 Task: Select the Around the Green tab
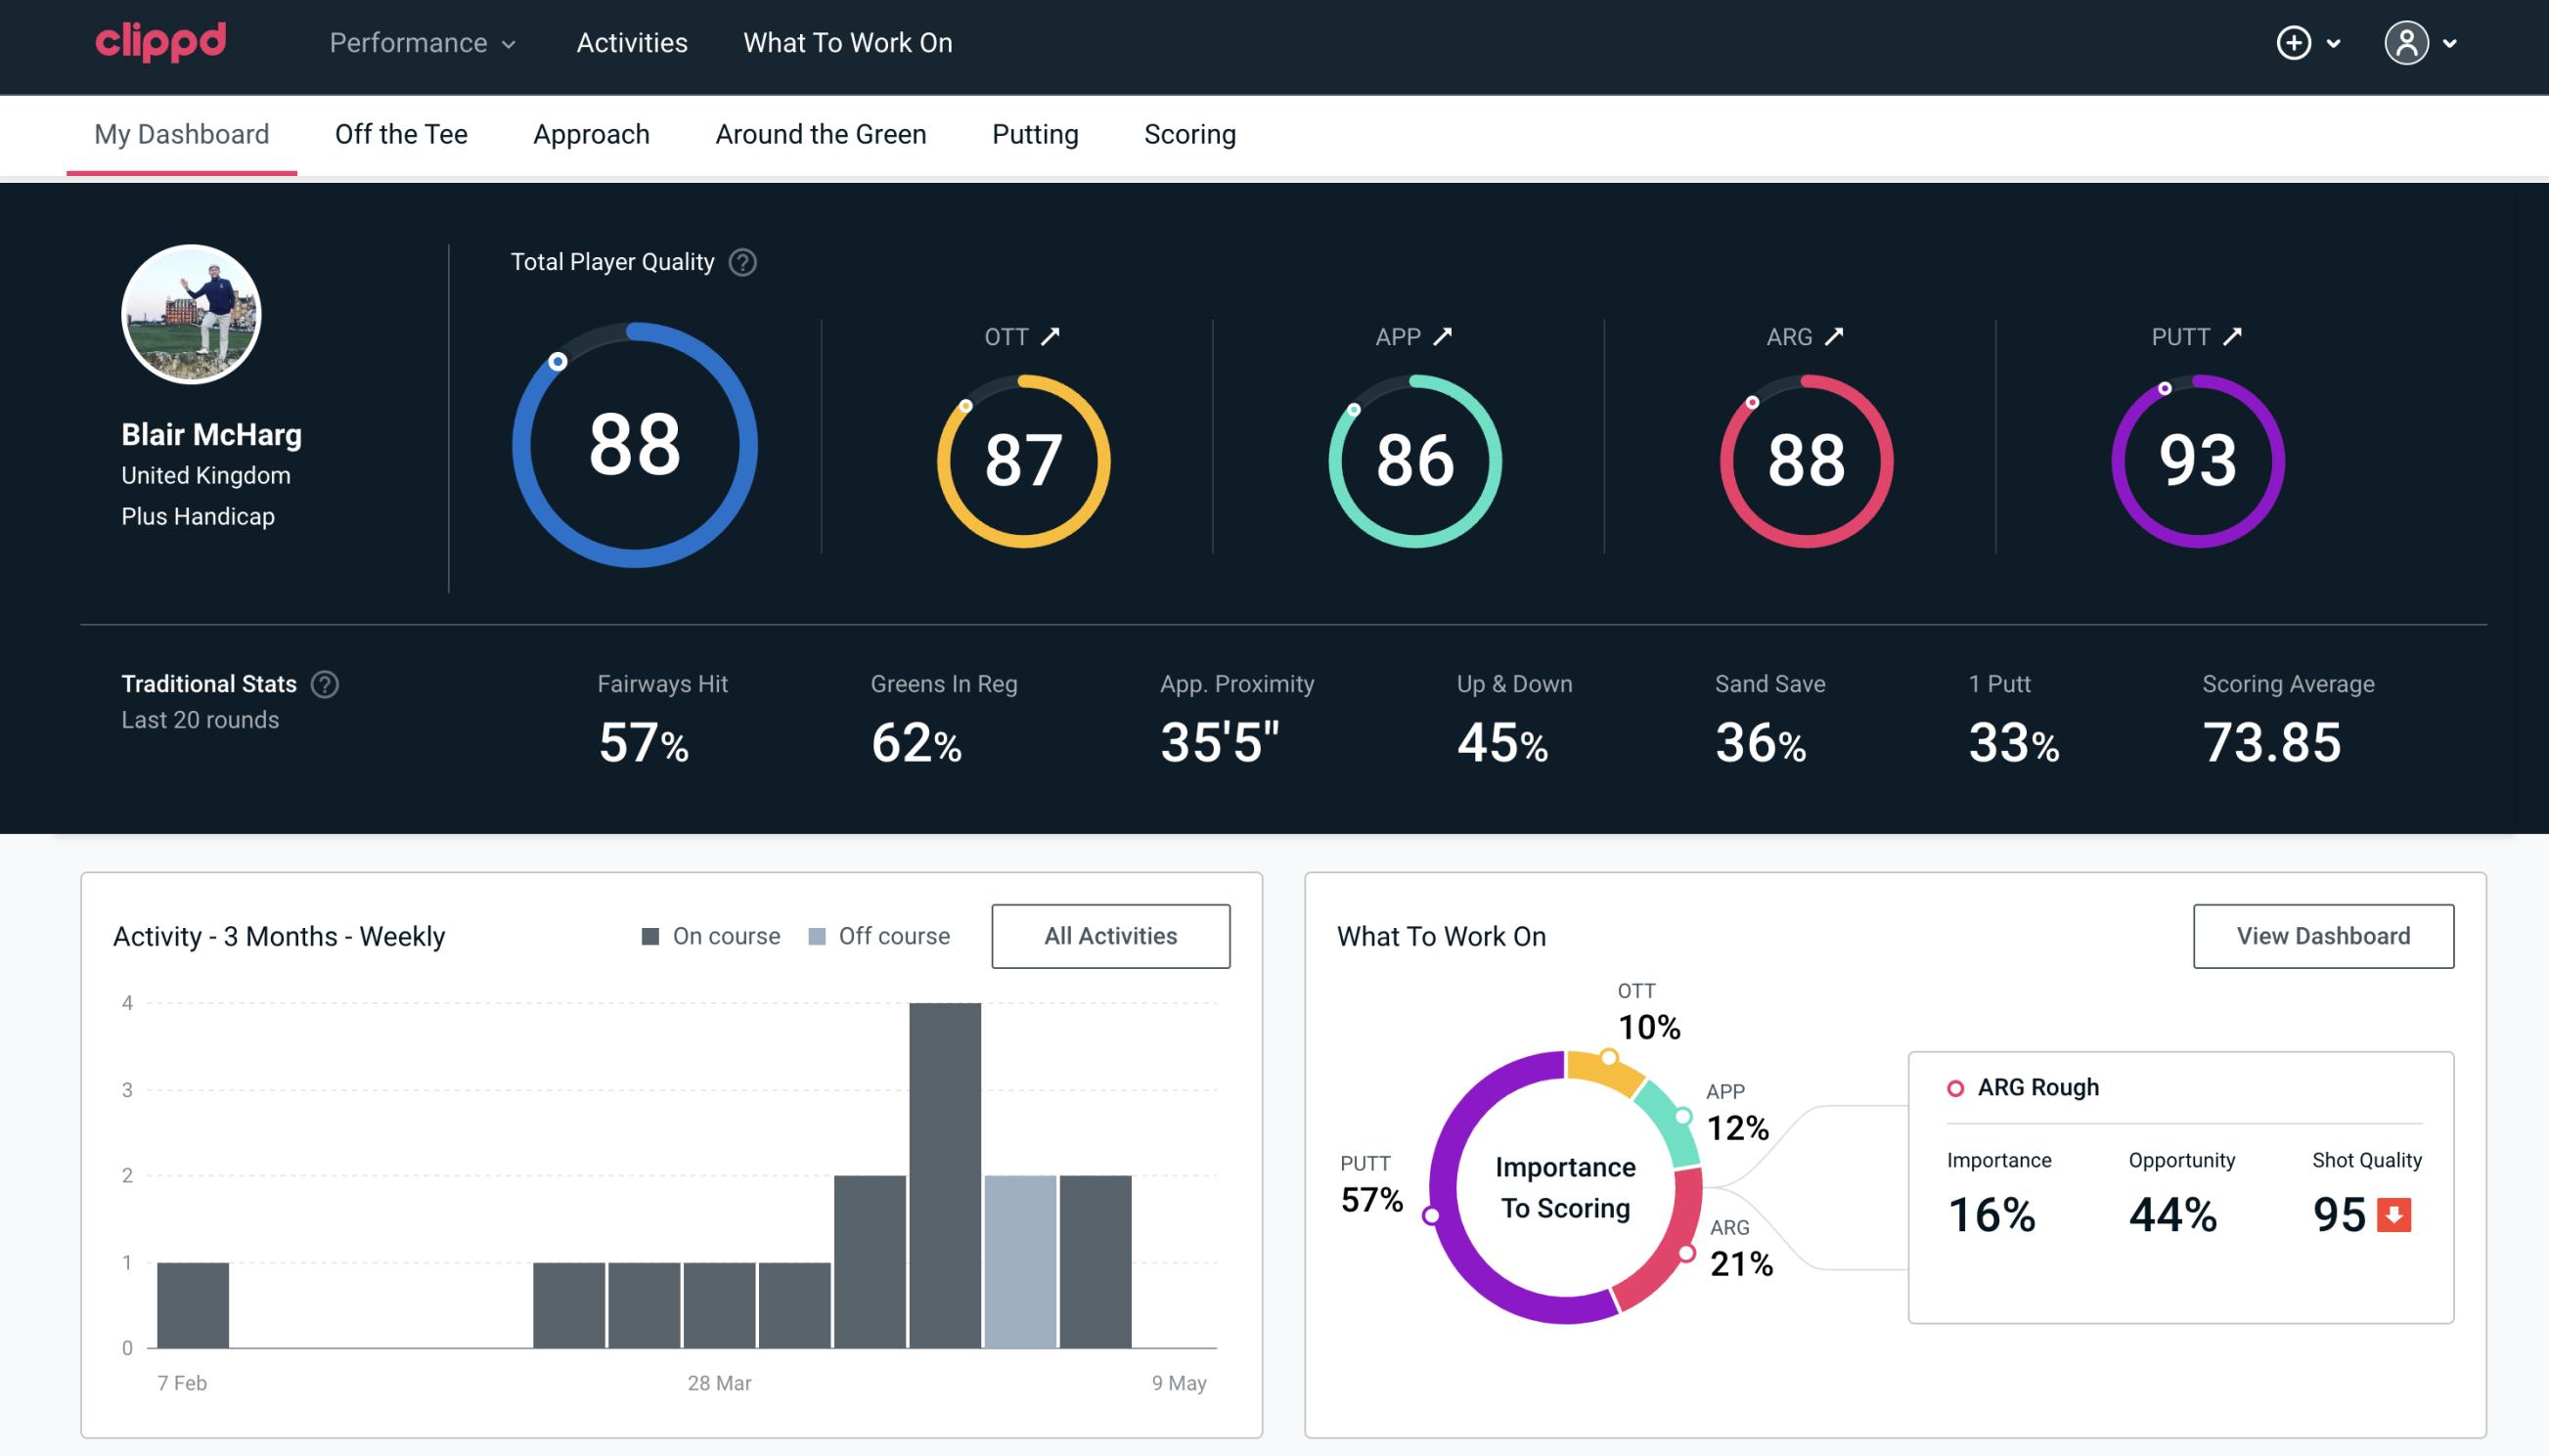[820, 133]
